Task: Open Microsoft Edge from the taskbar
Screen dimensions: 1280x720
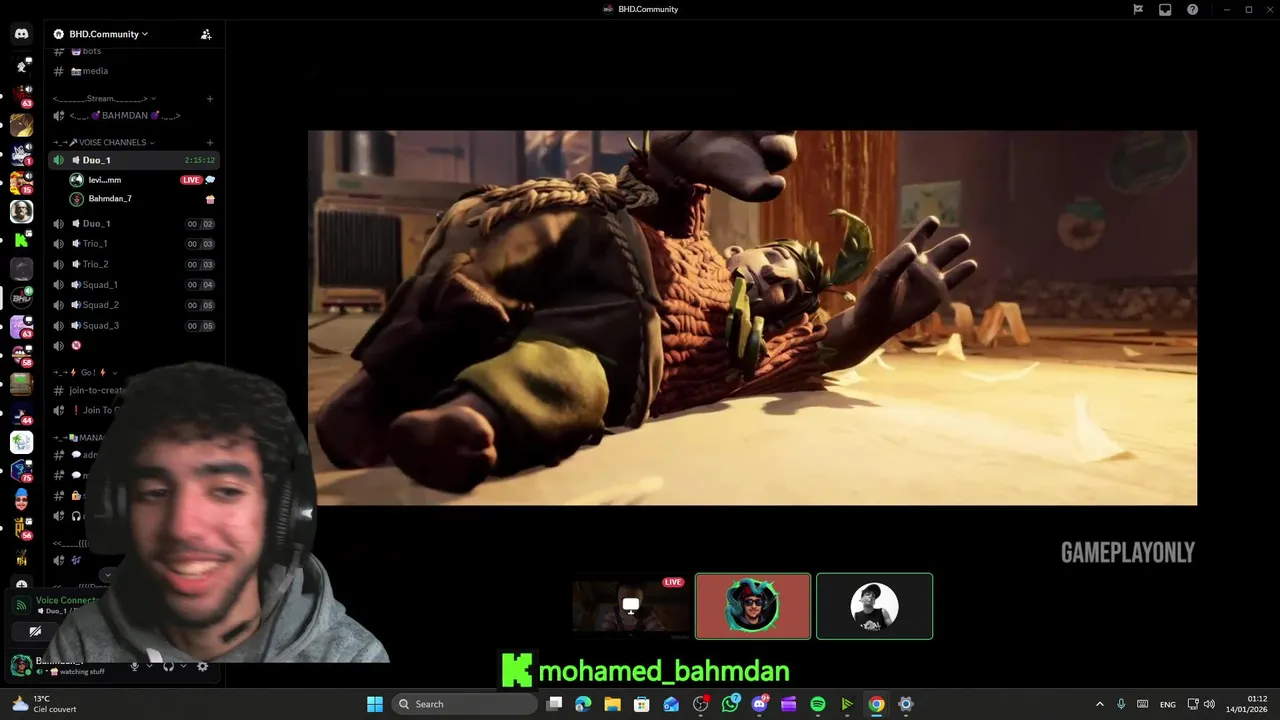Action: [x=583, y=704]
